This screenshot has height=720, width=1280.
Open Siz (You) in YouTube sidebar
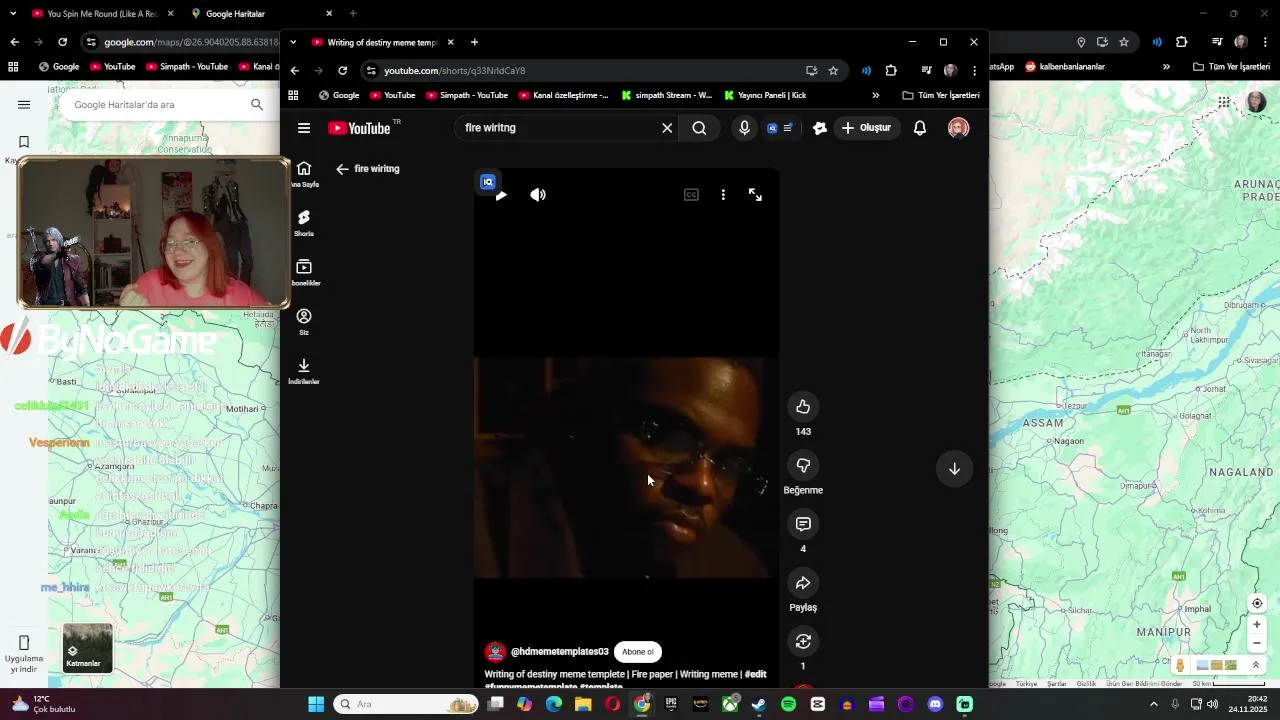(304, 322)
